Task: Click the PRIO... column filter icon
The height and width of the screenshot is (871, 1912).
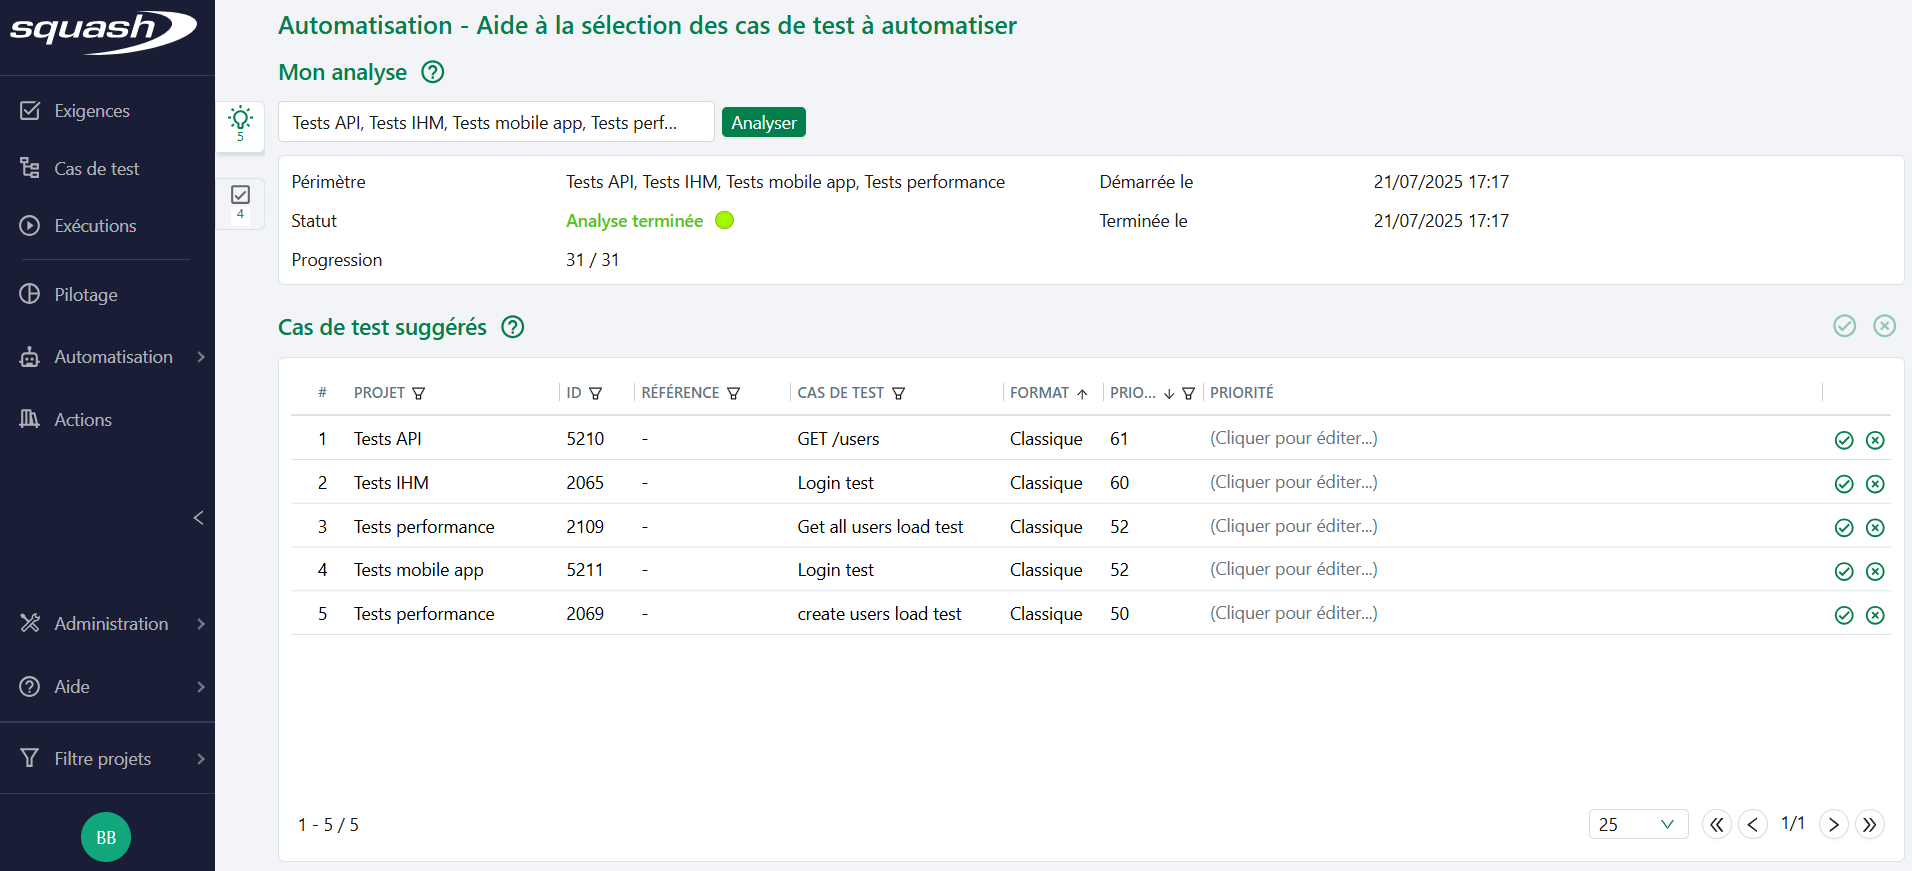Action: [x=1189, y=394]
